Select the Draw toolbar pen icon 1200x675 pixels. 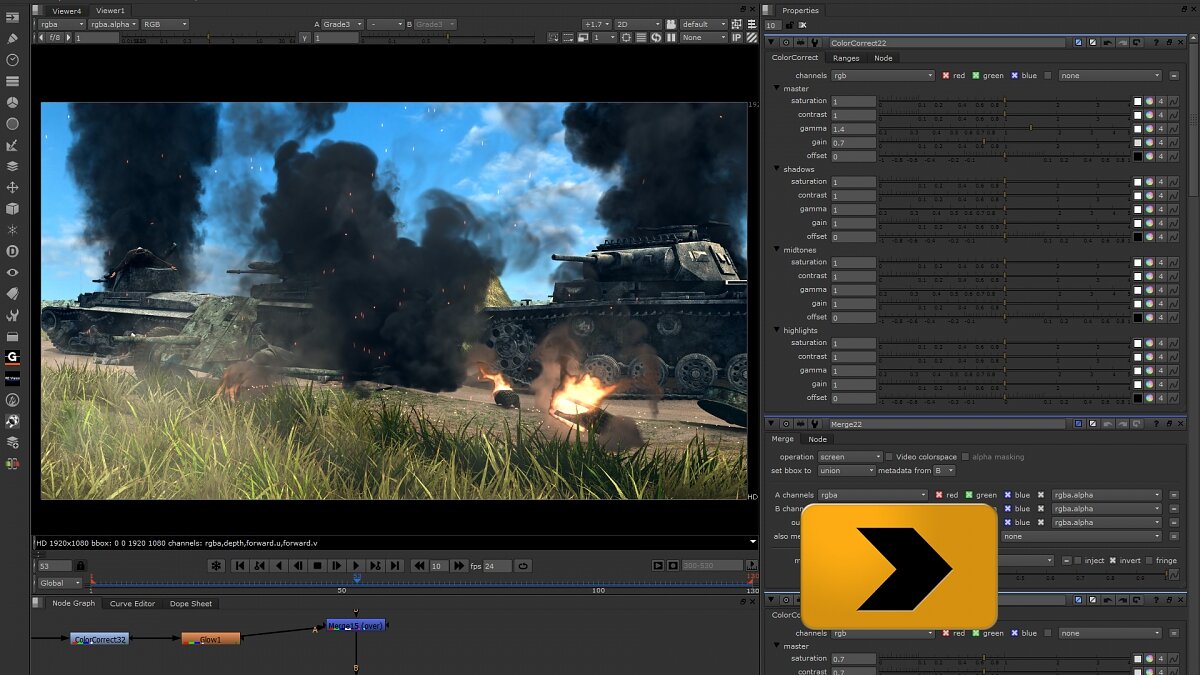[13, 38]
